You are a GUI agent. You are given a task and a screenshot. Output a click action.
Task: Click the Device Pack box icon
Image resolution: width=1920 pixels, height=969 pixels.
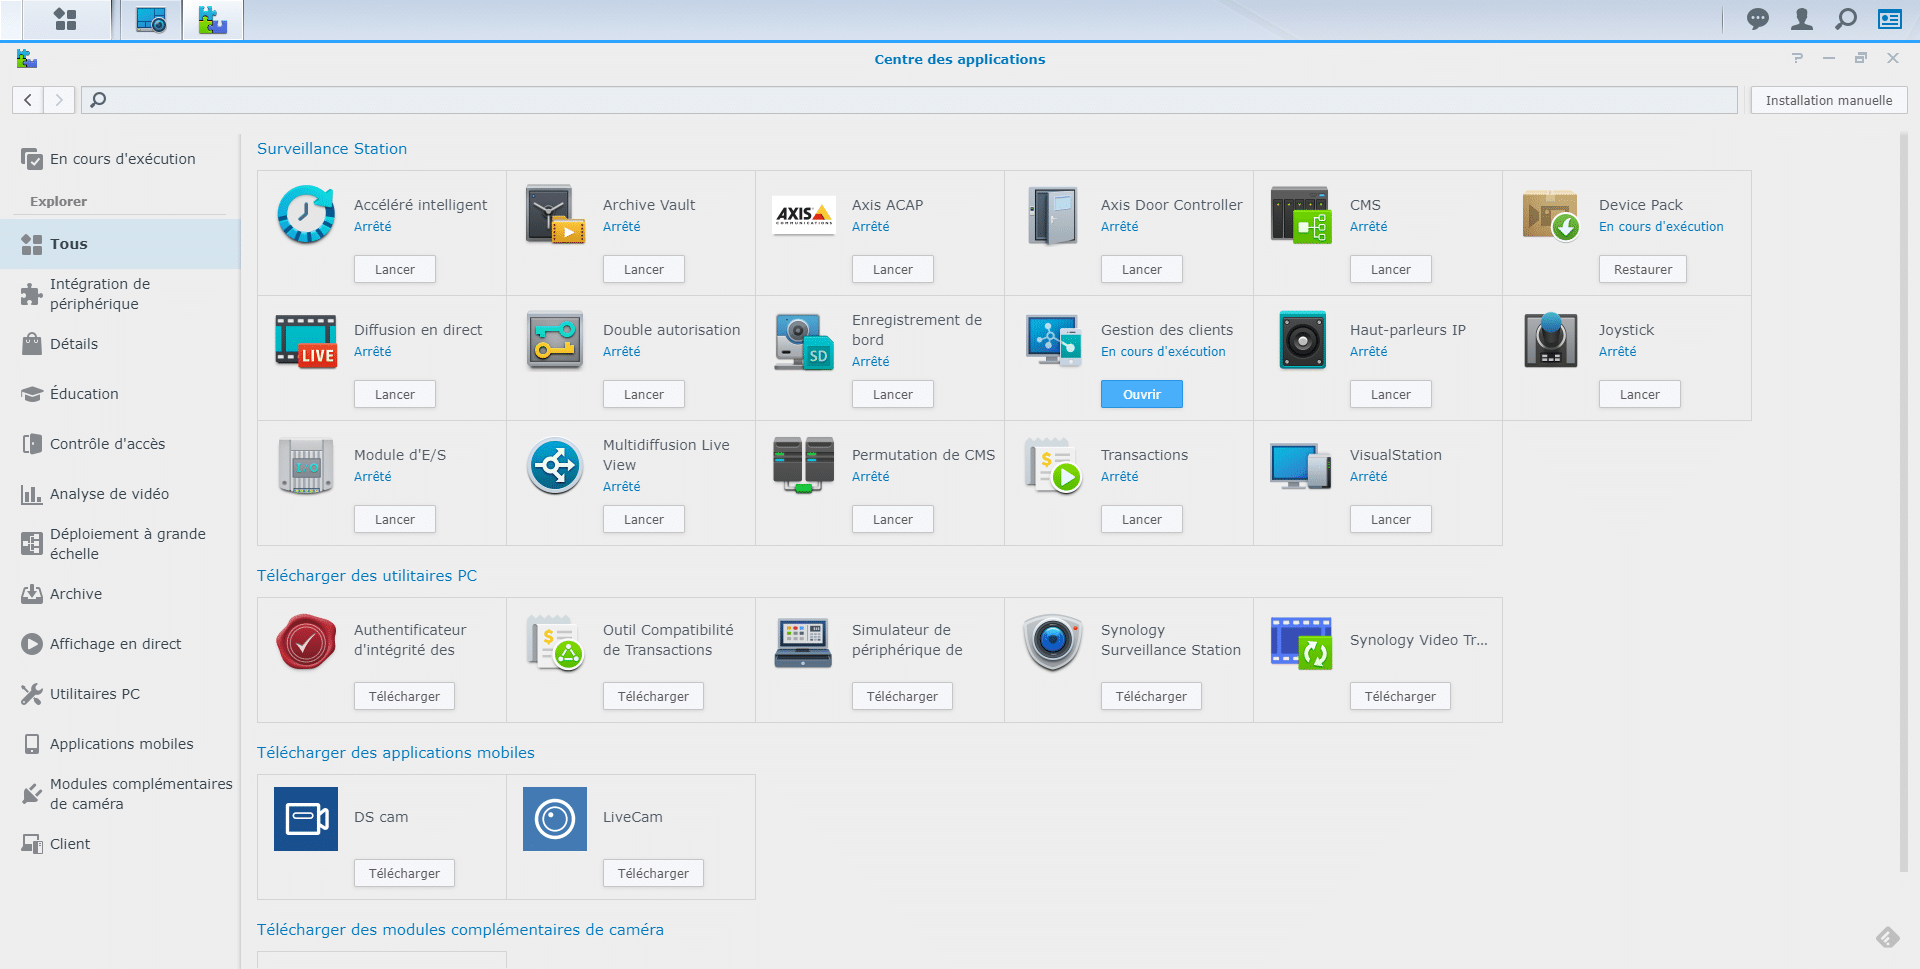click(1550, 214)
